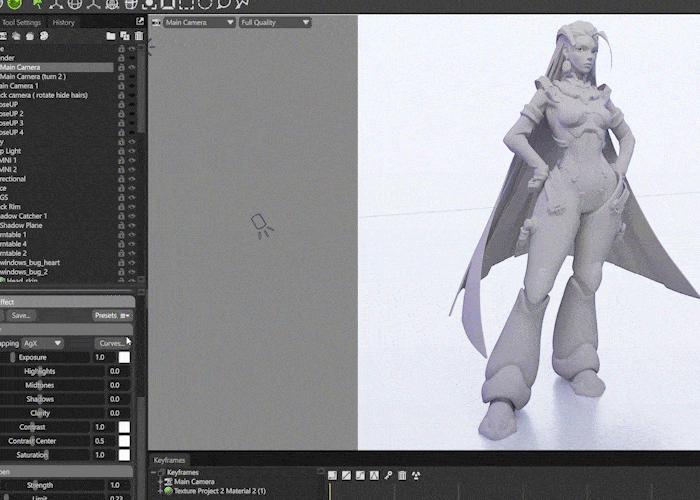Toggle visibility of the back camera (rotate hide hairs) row

coord(132,95)
